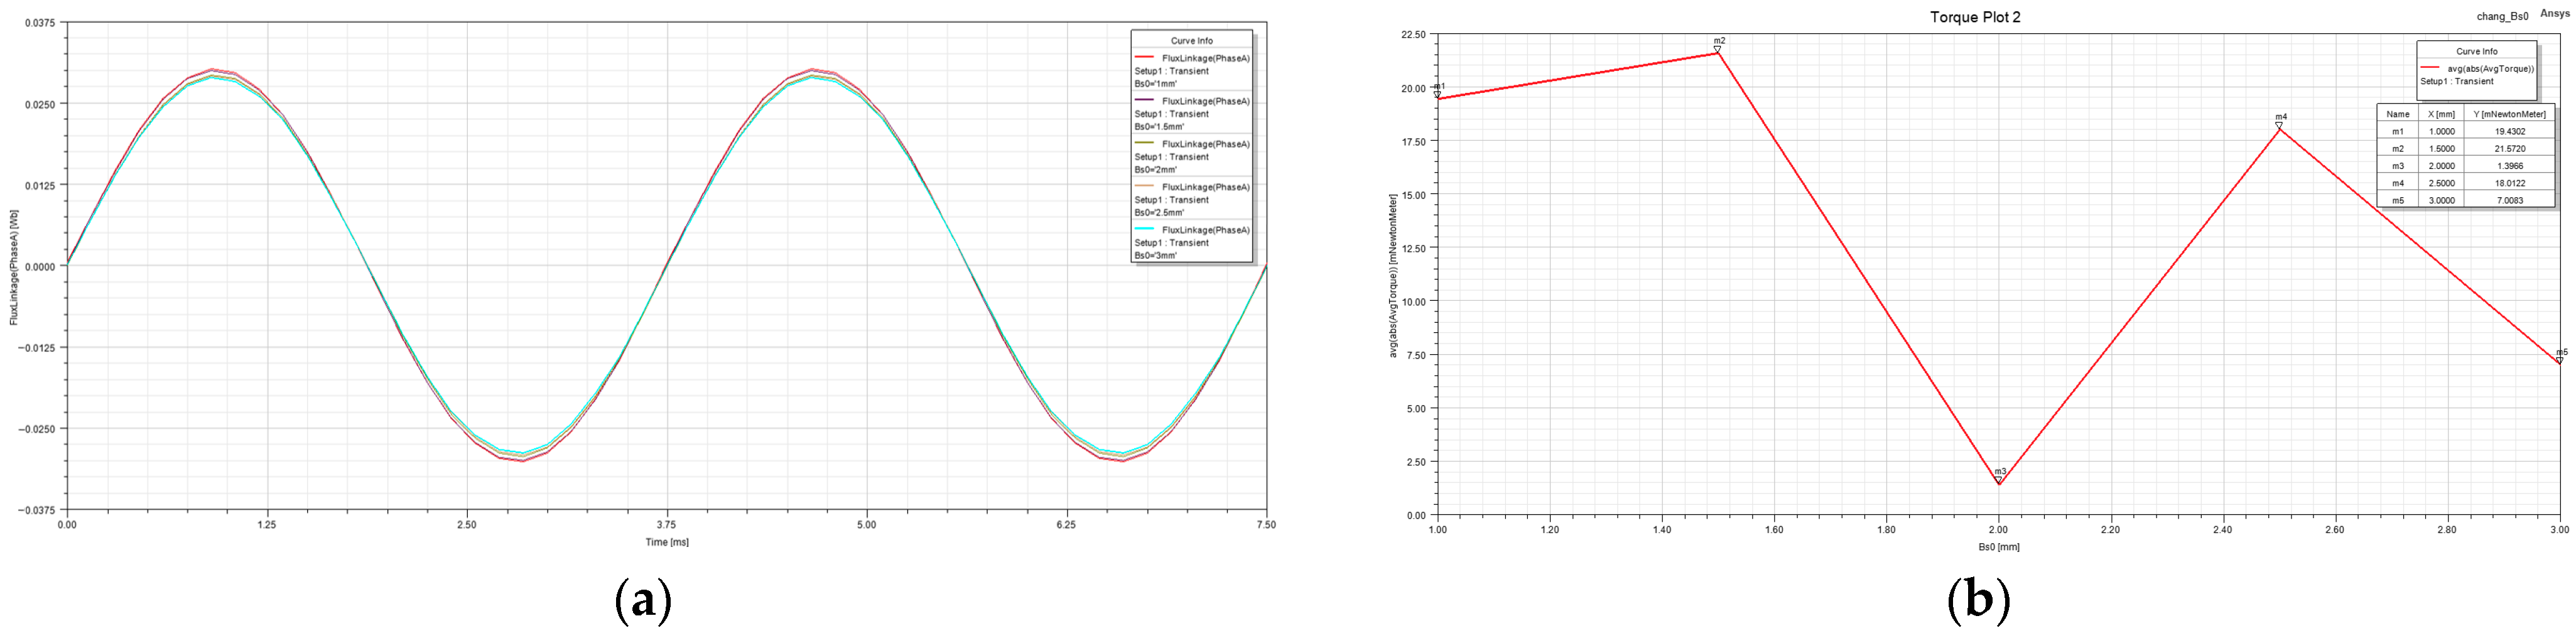The width and height of the screenshot is (2576, 633).
Task: Select marker m4 on the torque curve
Action: (2279, 126)
